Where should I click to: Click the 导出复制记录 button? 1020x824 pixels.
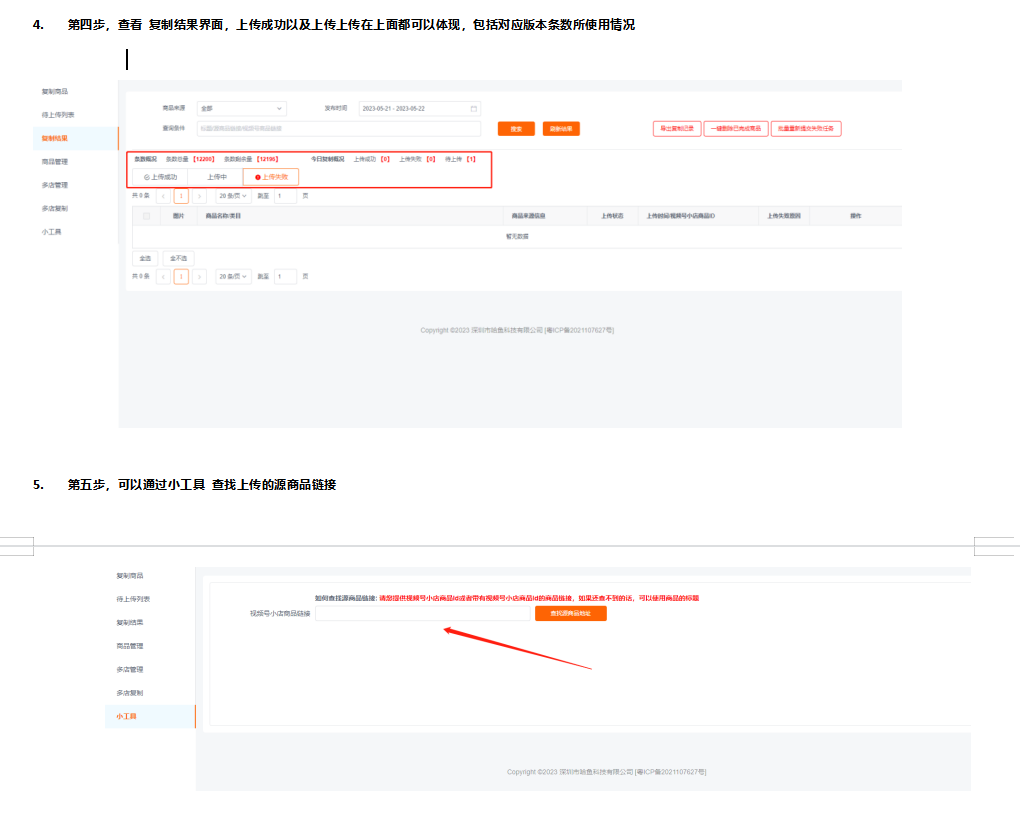676,129
